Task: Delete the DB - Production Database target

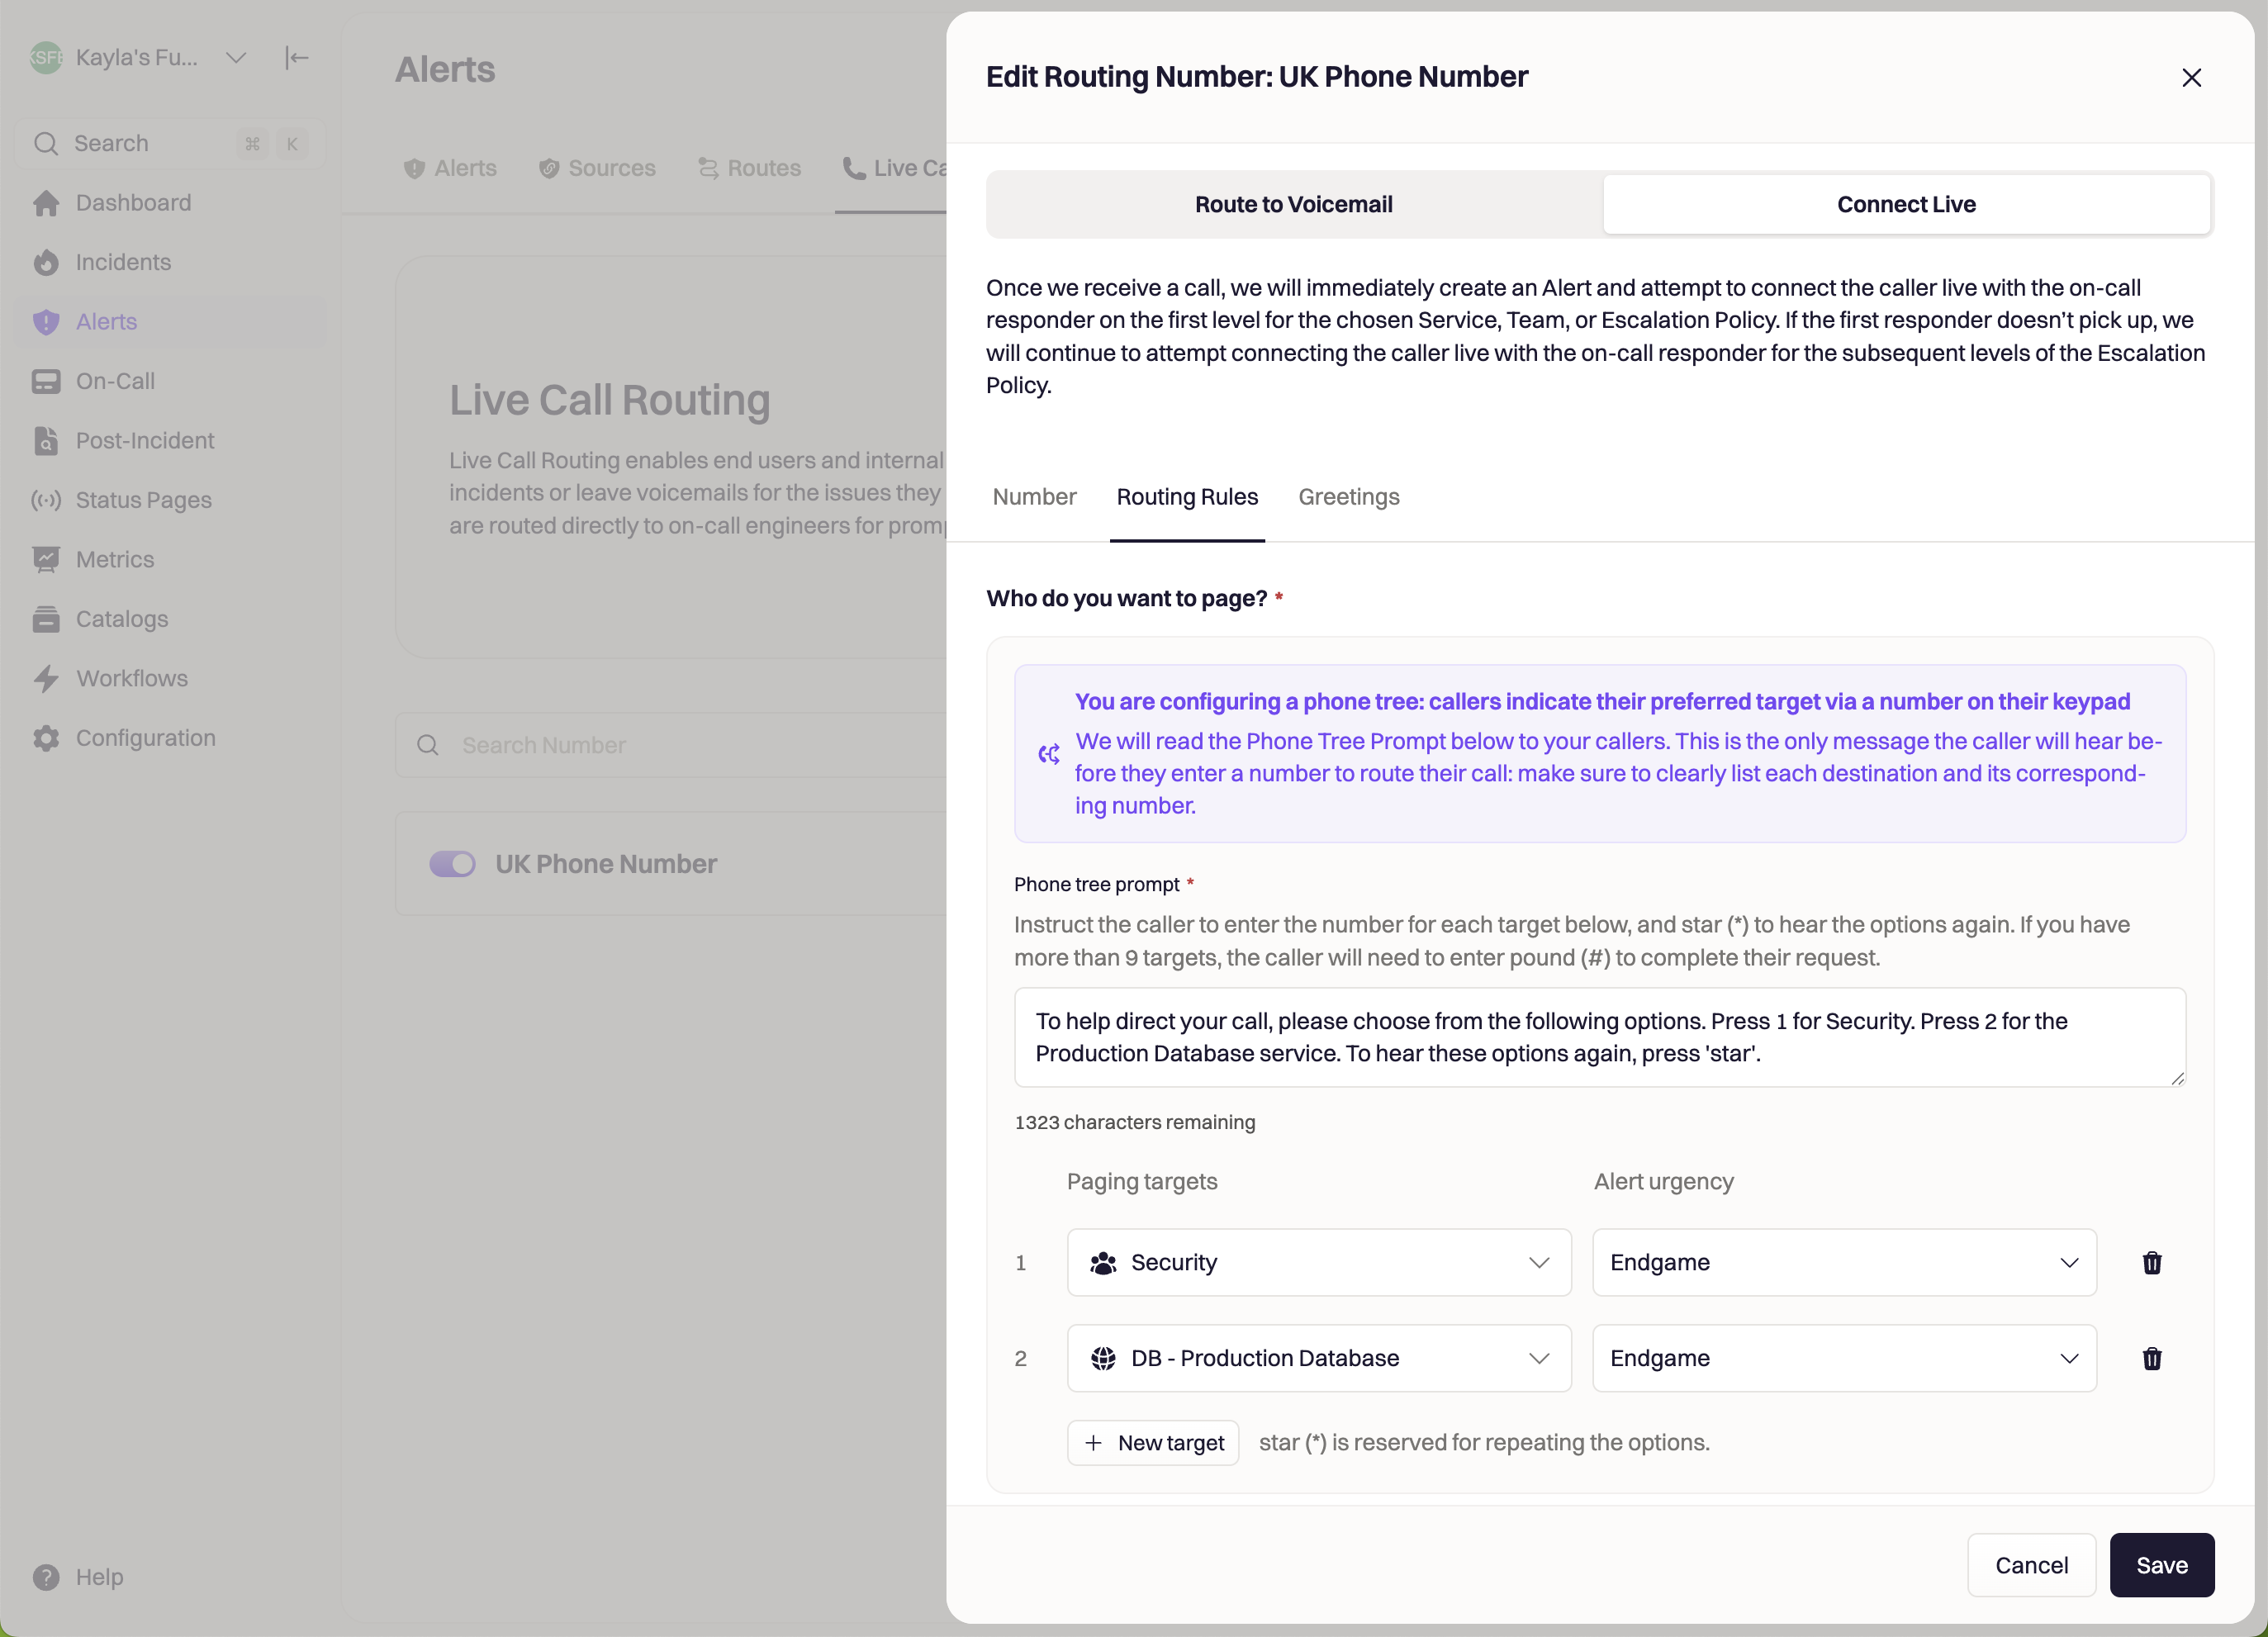Action: [2152, 1358]
